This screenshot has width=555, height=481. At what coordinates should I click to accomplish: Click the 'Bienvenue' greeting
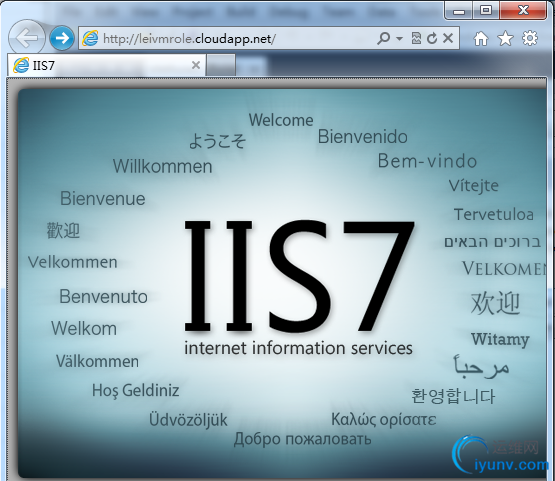(103, 198)
